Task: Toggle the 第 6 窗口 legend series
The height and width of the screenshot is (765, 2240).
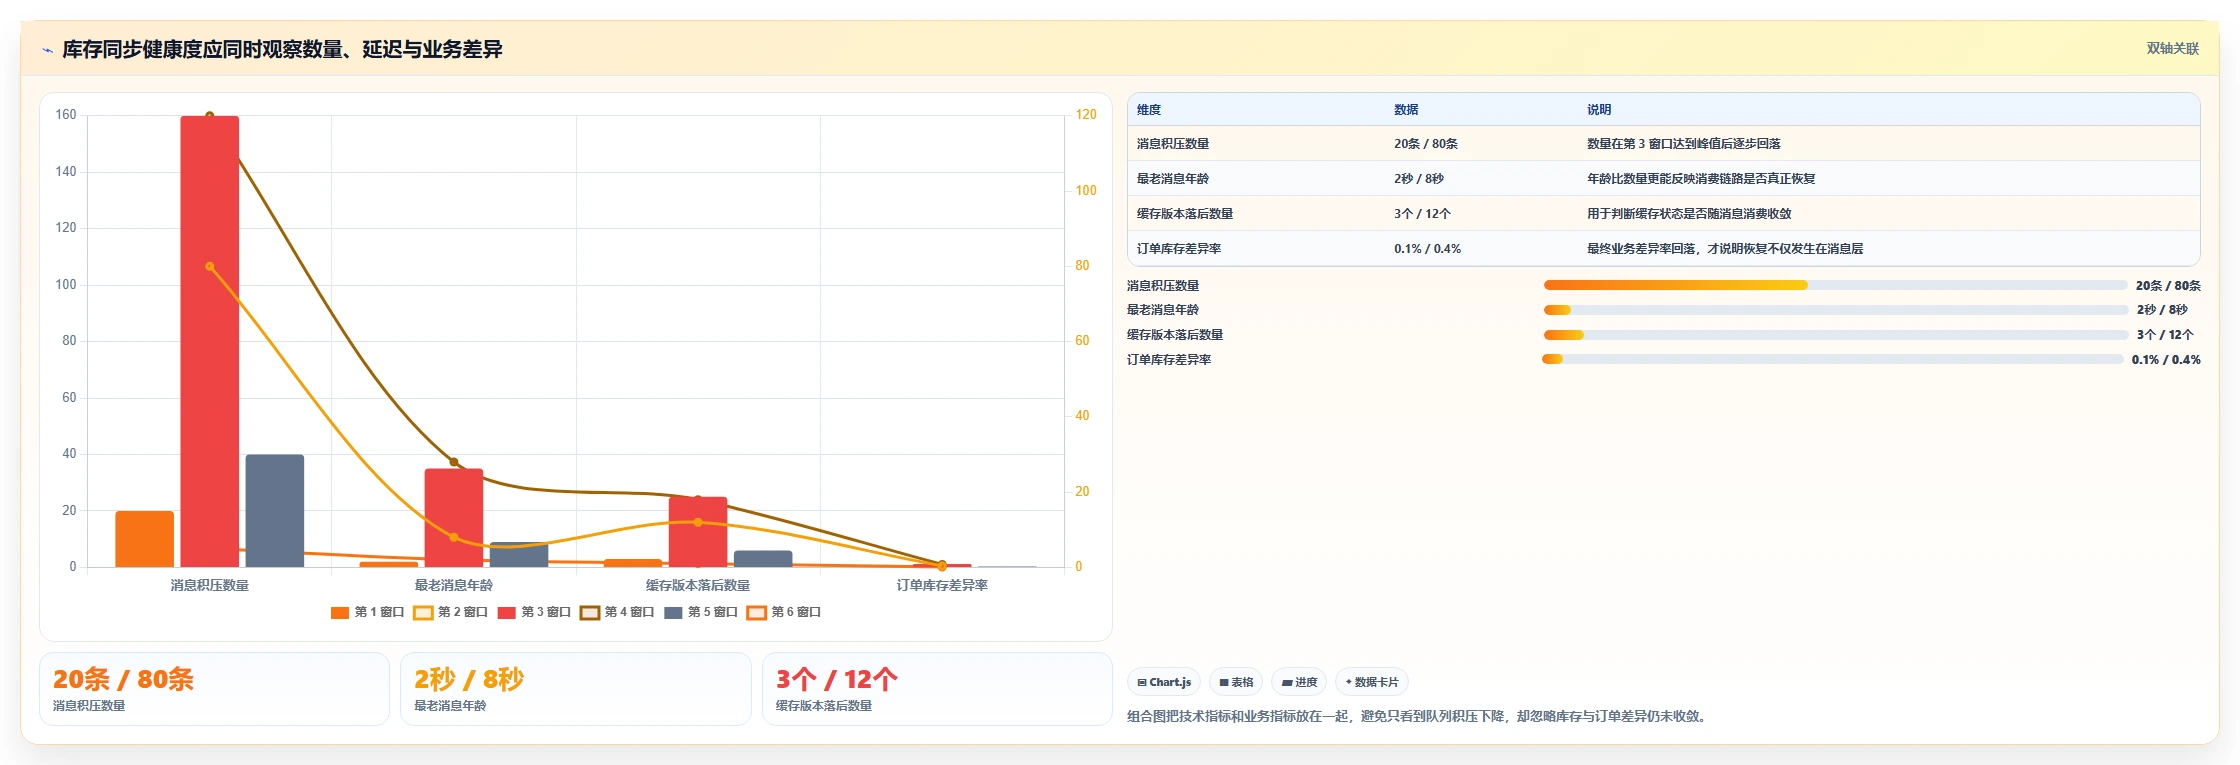Action: 784,612
